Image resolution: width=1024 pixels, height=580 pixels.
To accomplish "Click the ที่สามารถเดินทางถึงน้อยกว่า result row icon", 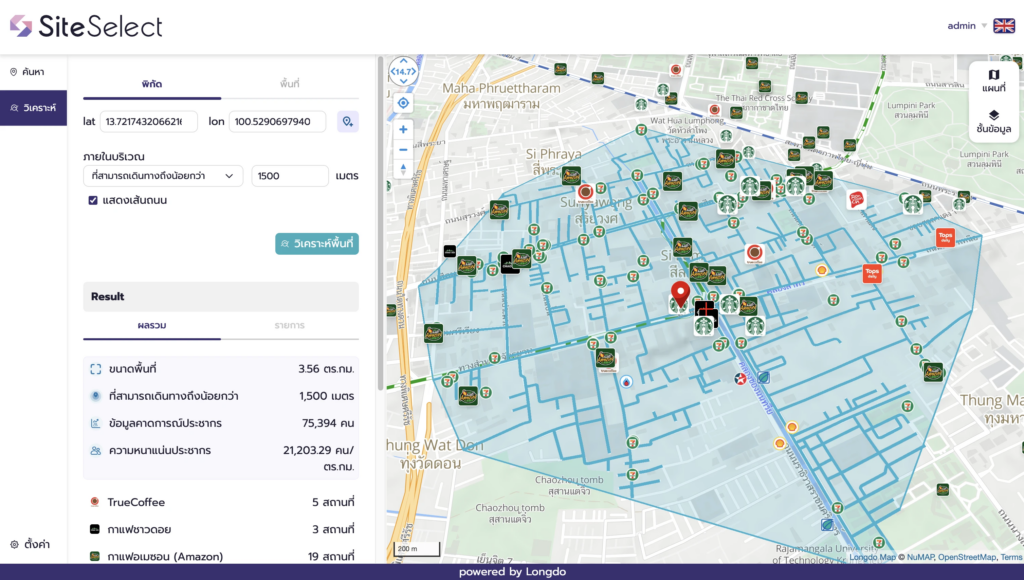I will click(95, 396).
